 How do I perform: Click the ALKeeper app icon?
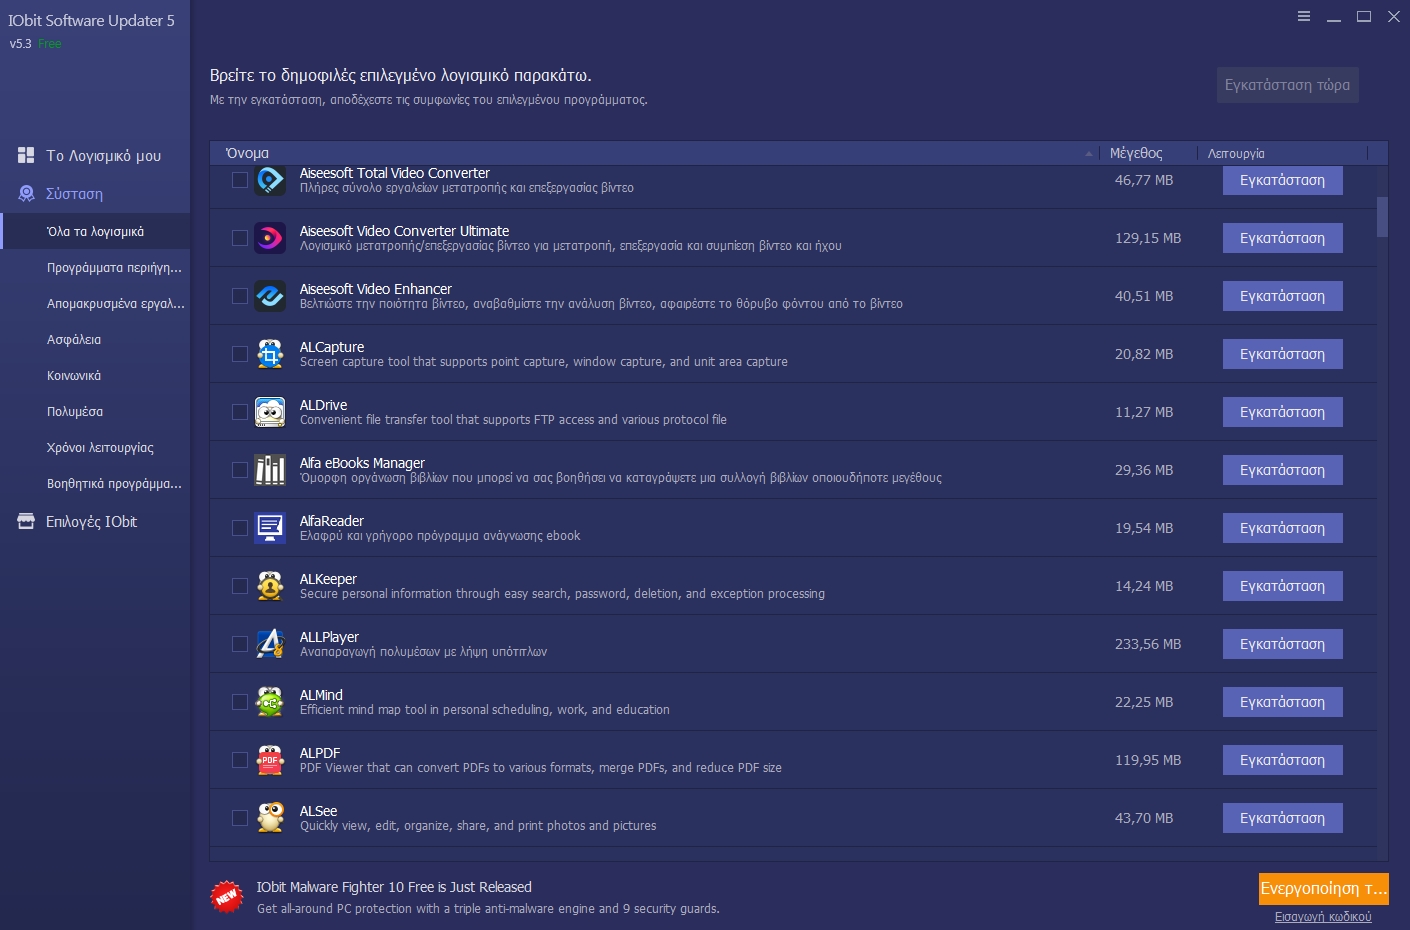pyautogui.click(x=270, y=586)
